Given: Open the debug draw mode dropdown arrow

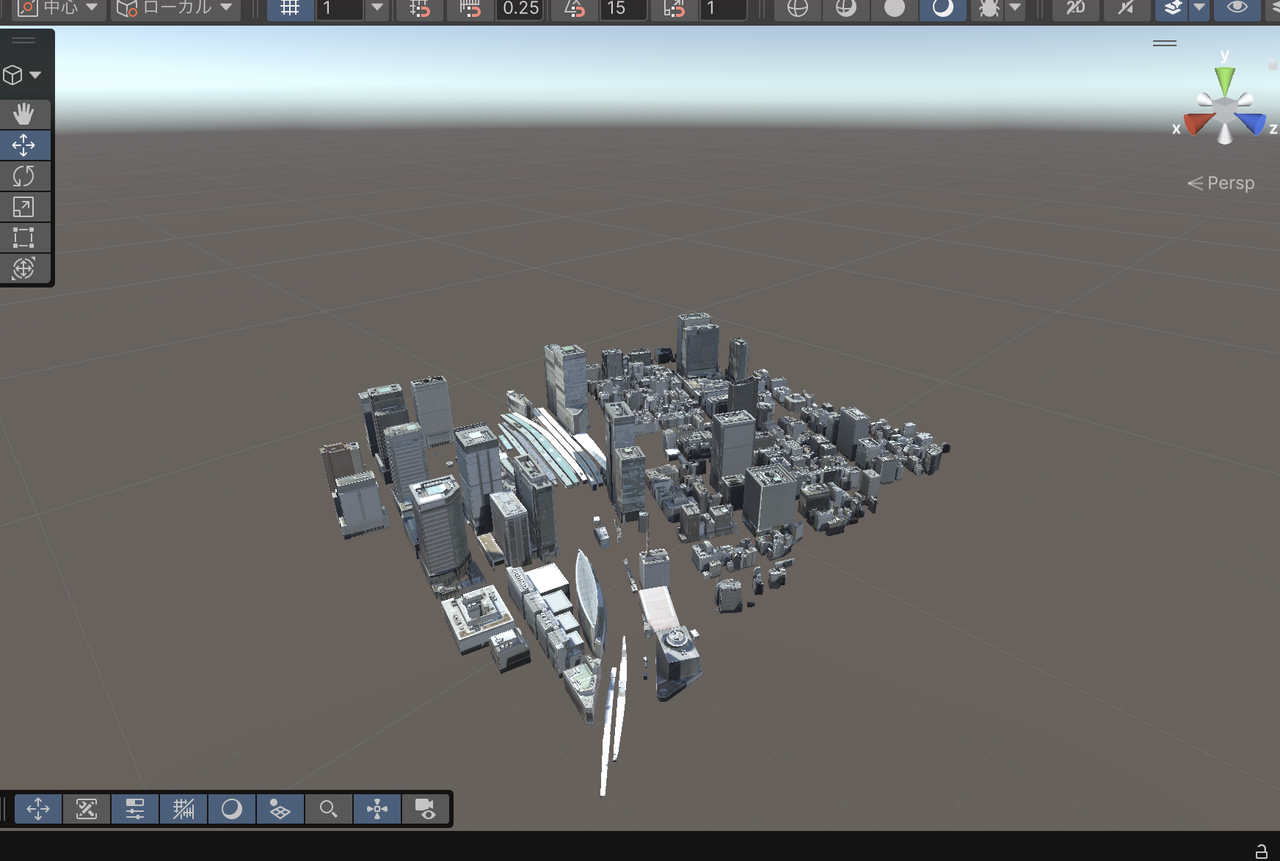Looking at the screenshot, I should tap(1016, 9).
